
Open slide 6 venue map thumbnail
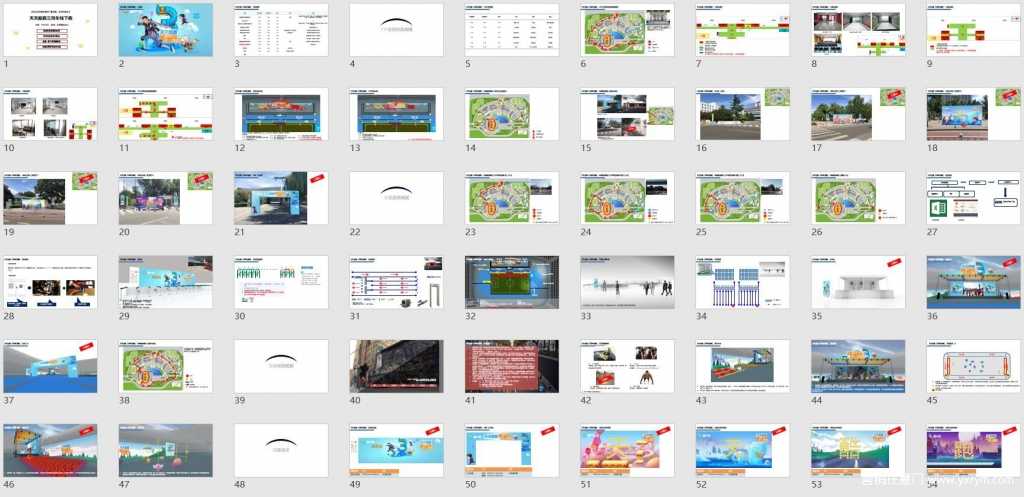[x=627, y=29]
